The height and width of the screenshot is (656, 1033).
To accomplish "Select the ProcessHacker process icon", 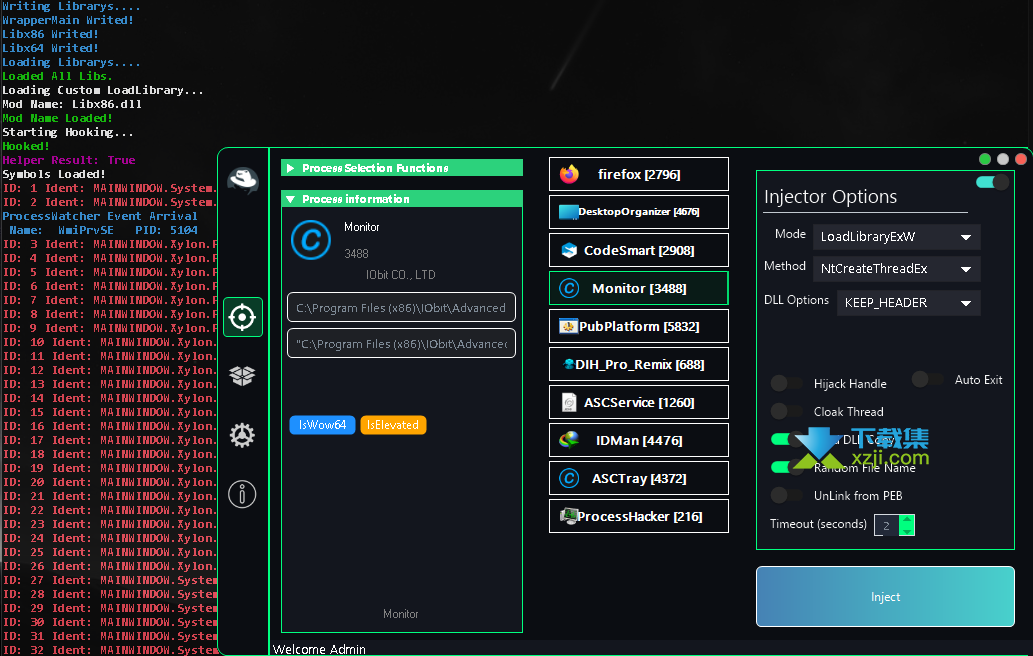I will (568, 516).
